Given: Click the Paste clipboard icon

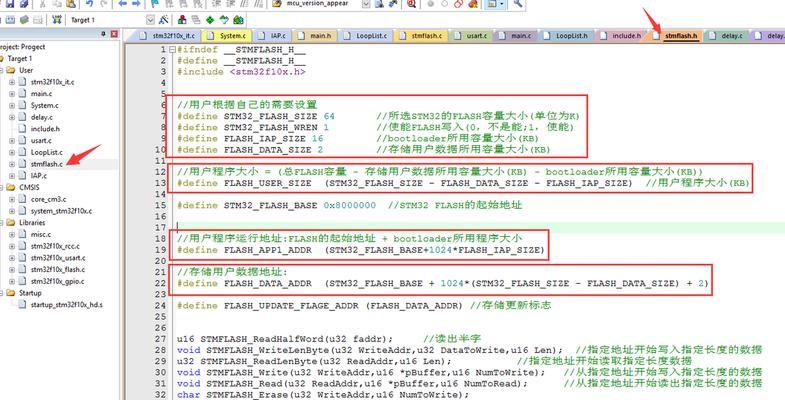Looking at the screenshot, I should (71, 4).
